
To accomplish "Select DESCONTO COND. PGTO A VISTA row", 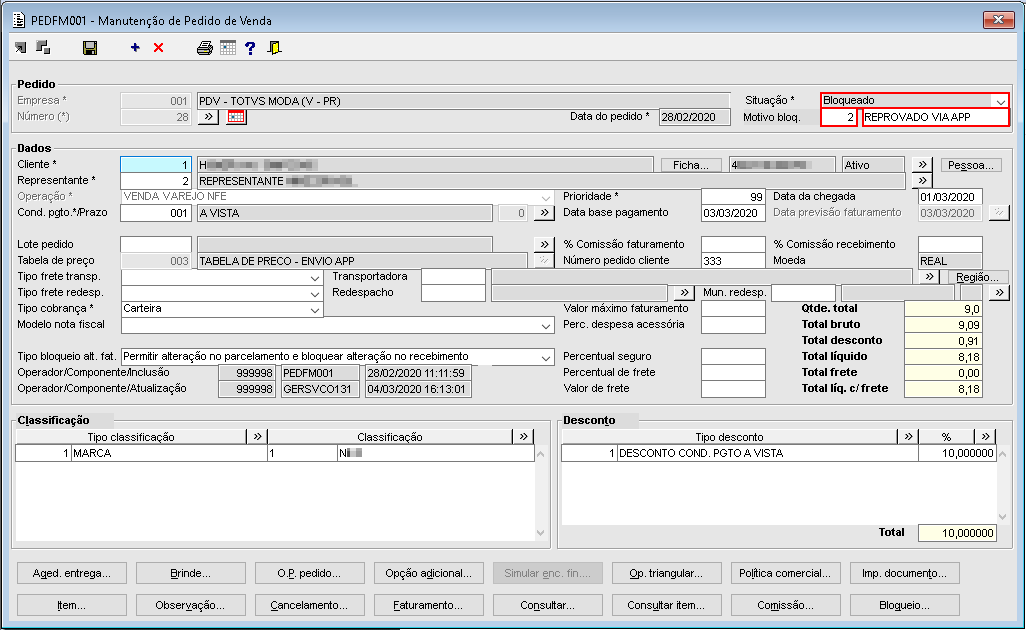I will point(779,453).
